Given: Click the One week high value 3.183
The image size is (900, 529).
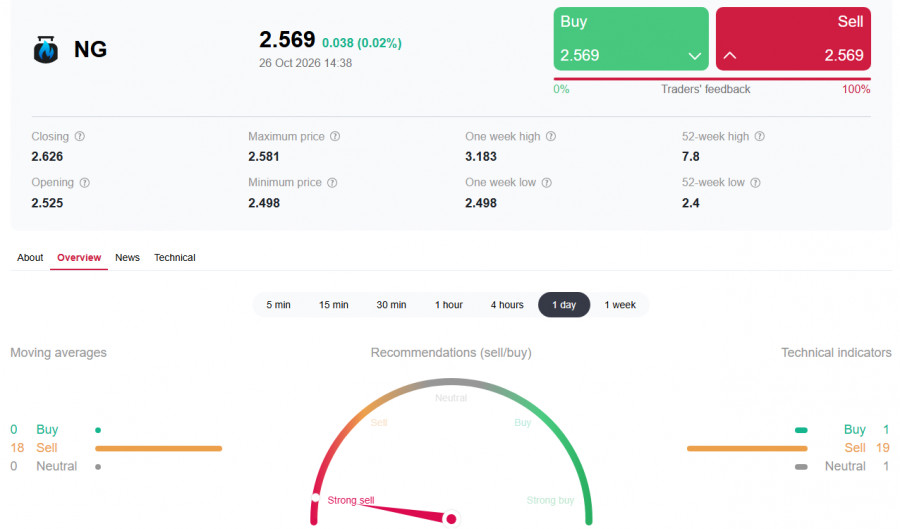Looking at the screenshot, I should (480, 157).
